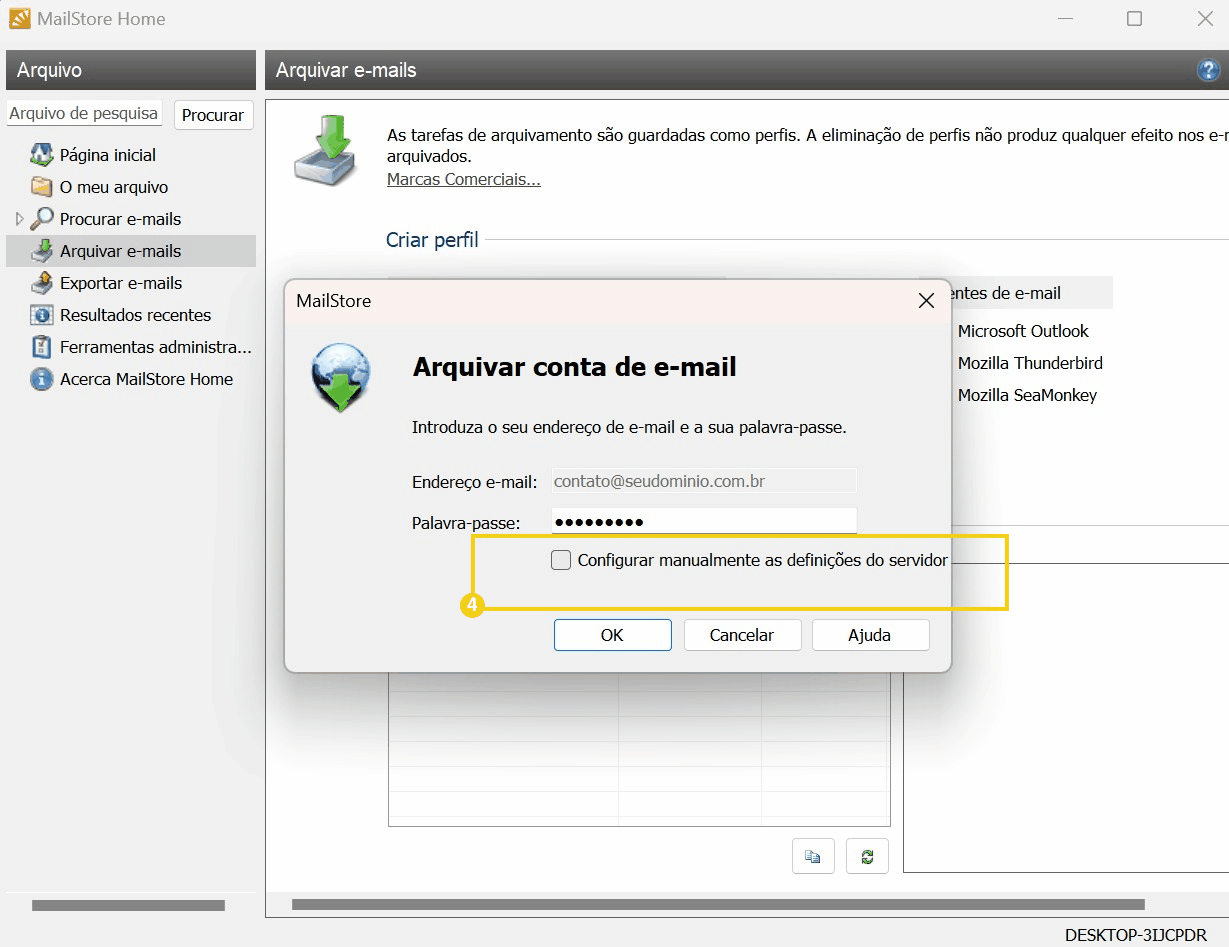The height and width of the screenshot is (947, 1229).
Task: Select the O meu arquivo folder icon
Action: pyautogui.click(x=41, y=187)
